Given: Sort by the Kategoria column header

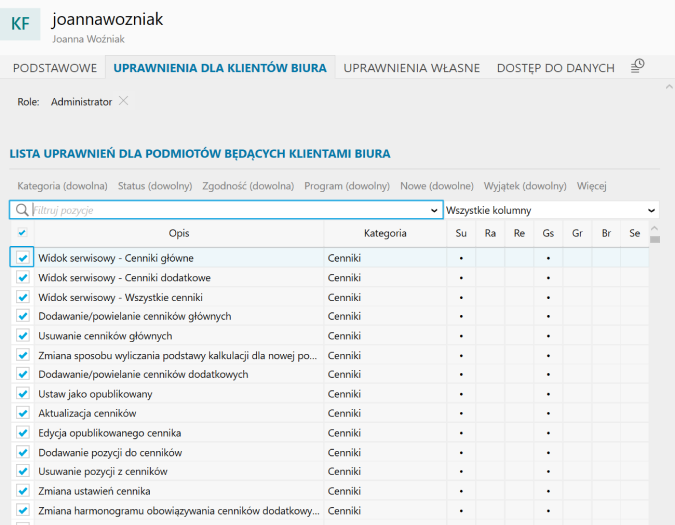Looking at the screenshot, I should coord(385,233).
